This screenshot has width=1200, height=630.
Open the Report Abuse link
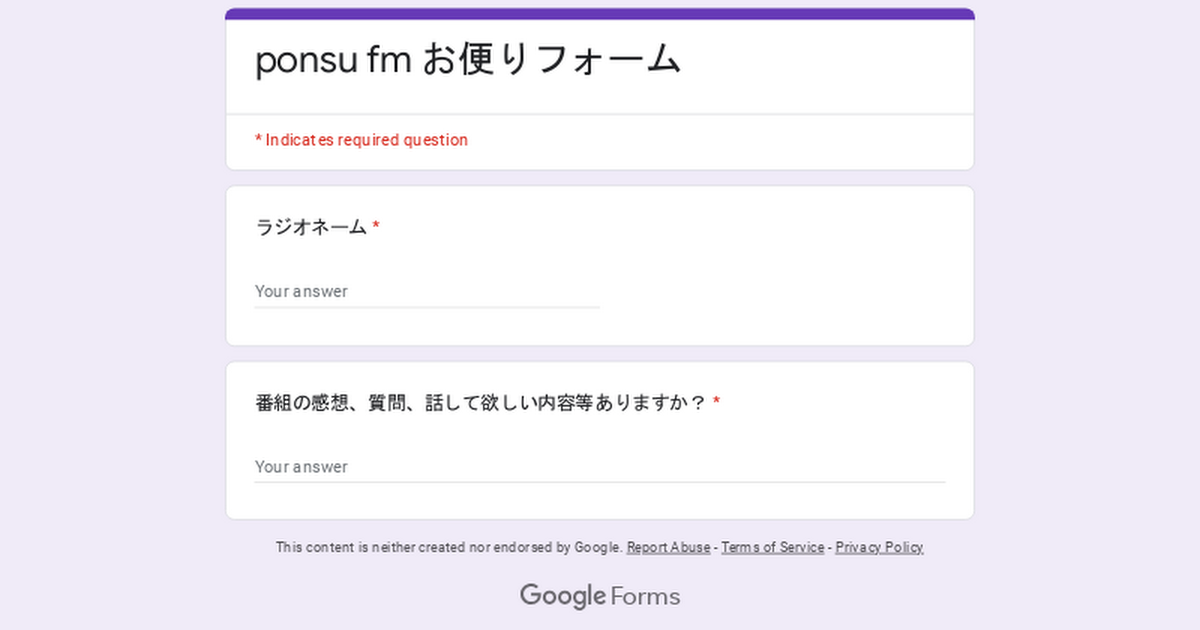(x=669, y=548)
